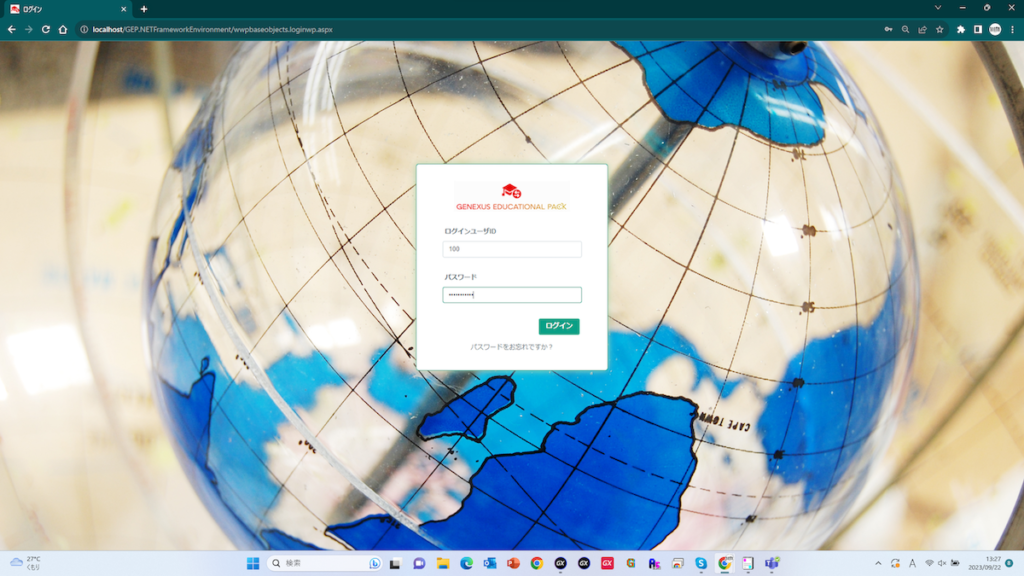Image resolution: width=1024 pixels, height=576 pixels.
Task: Open File Explorer from the taskbar
Action: 443,563
